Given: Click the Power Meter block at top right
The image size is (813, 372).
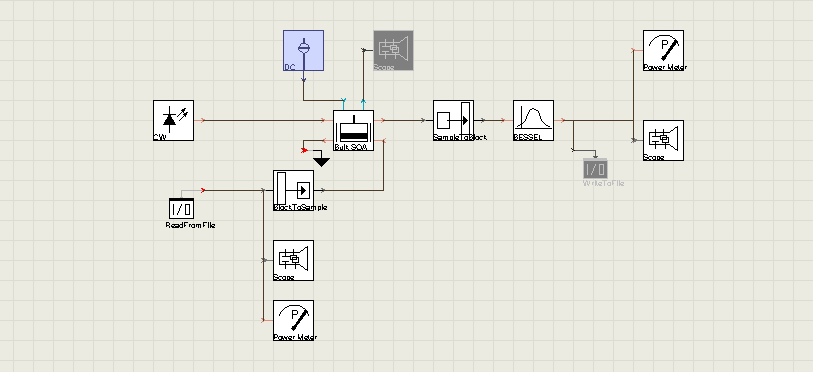Looking at the screenshot, I should point(663,50).
